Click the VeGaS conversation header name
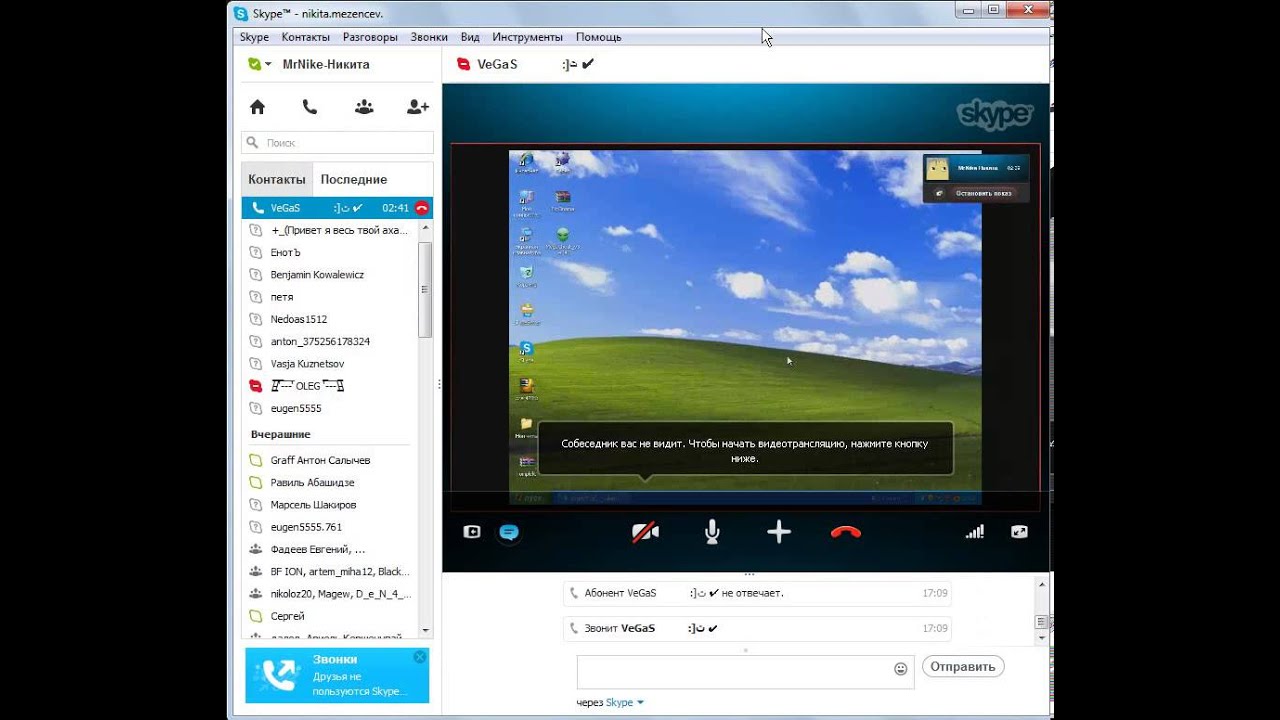The height and width of the screenshot is (720, 1280). 497,64
